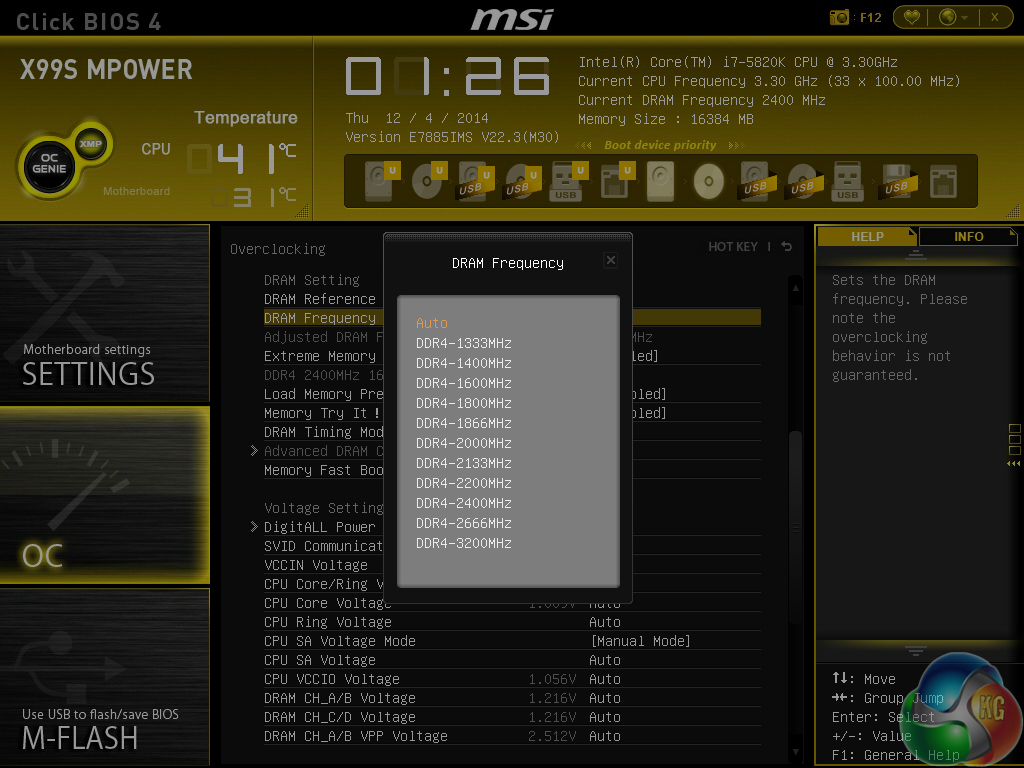This screenshot has width=1024, height=768.
Task: Choose DDR4-2200MHz option
Action: (464, 483)
